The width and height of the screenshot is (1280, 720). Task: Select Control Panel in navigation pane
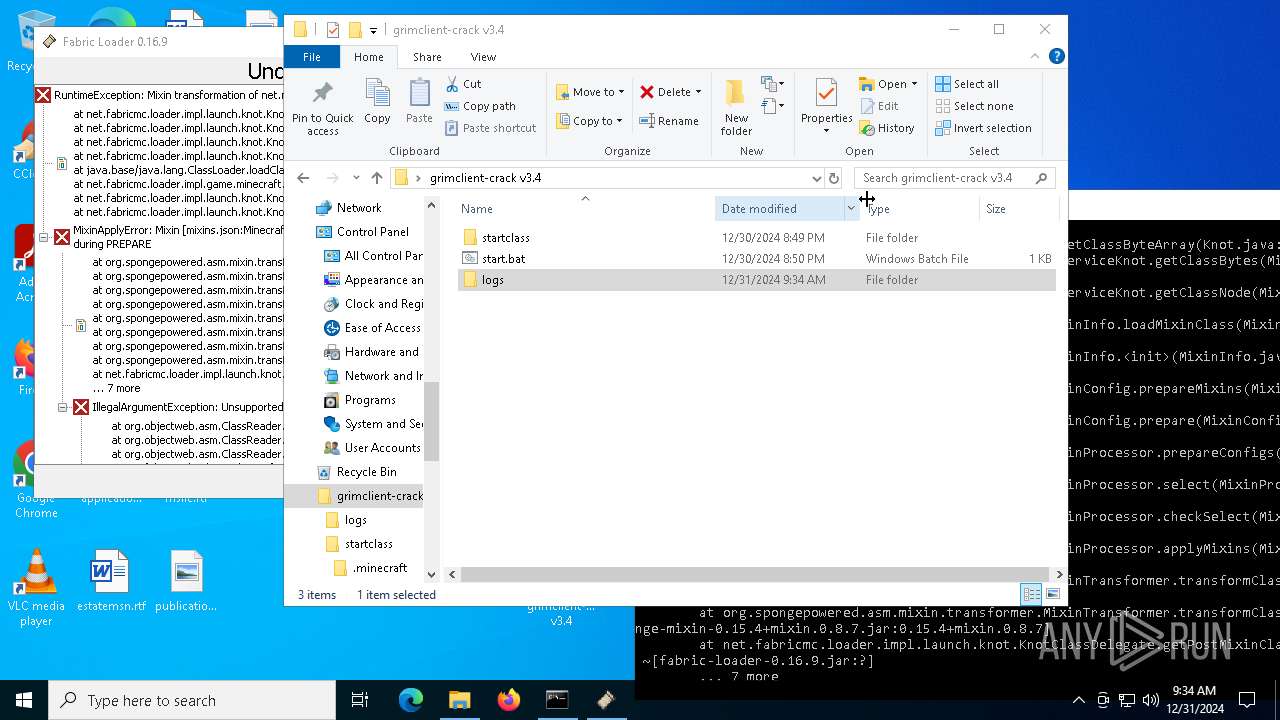(x=372, y=232)
